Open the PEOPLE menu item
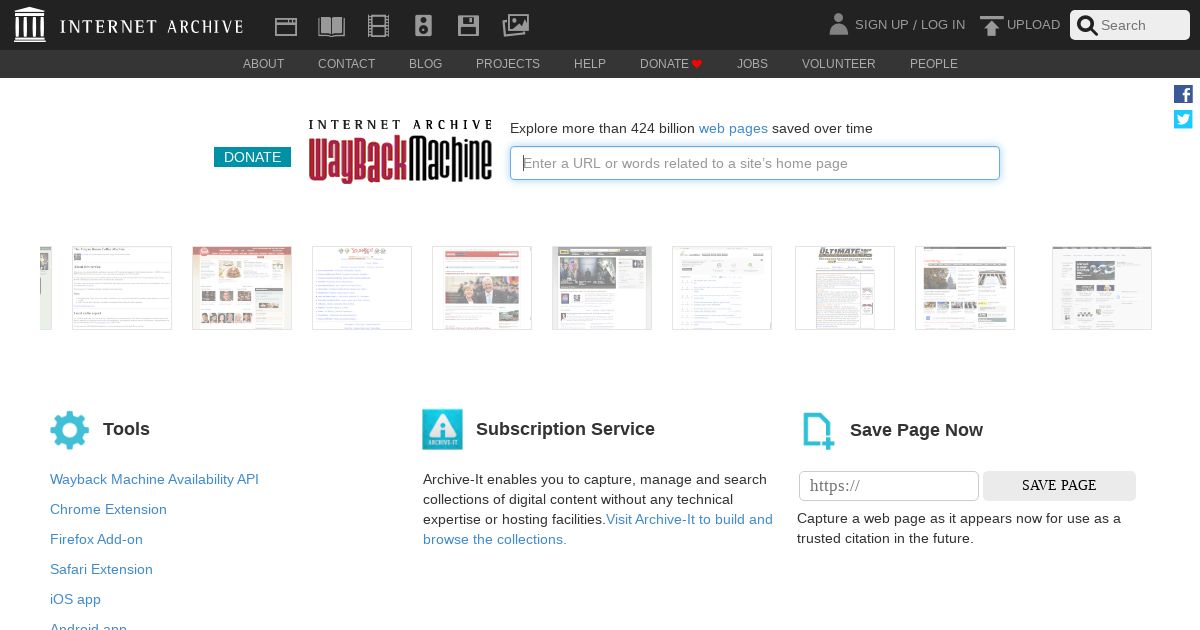The image size is (1200, 630). click(934, 64)
